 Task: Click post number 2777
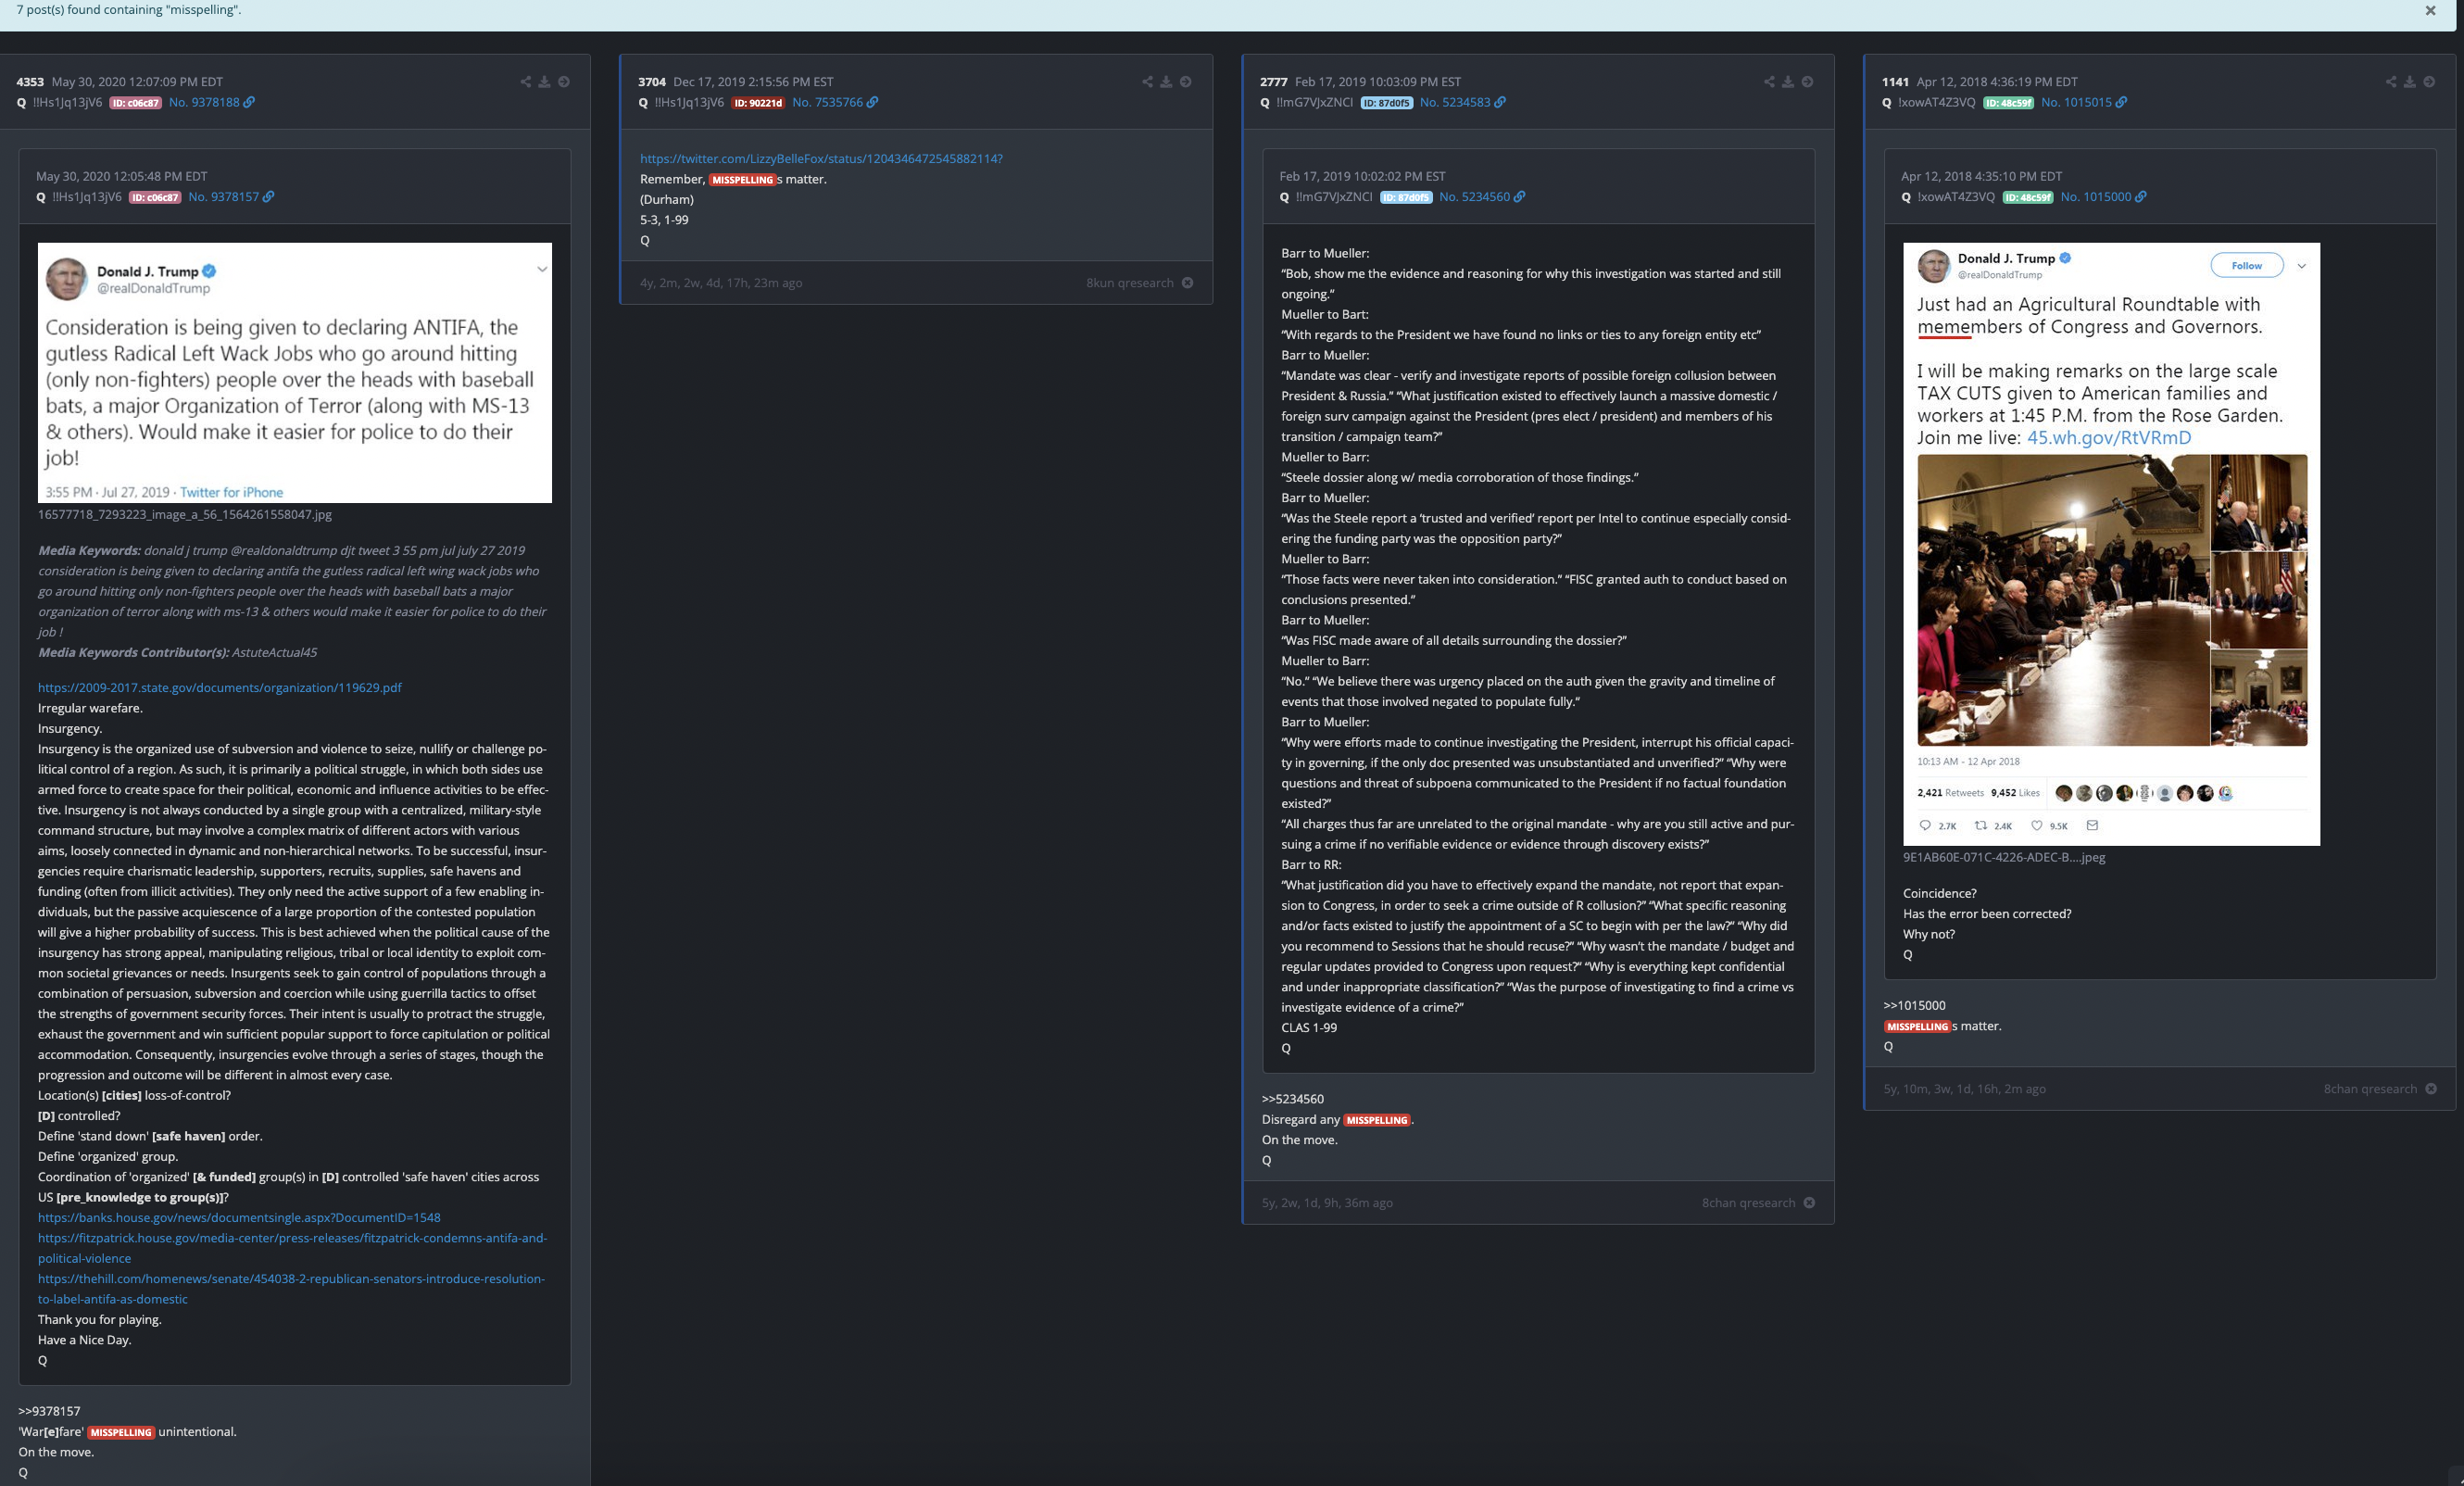point(1274,82)
